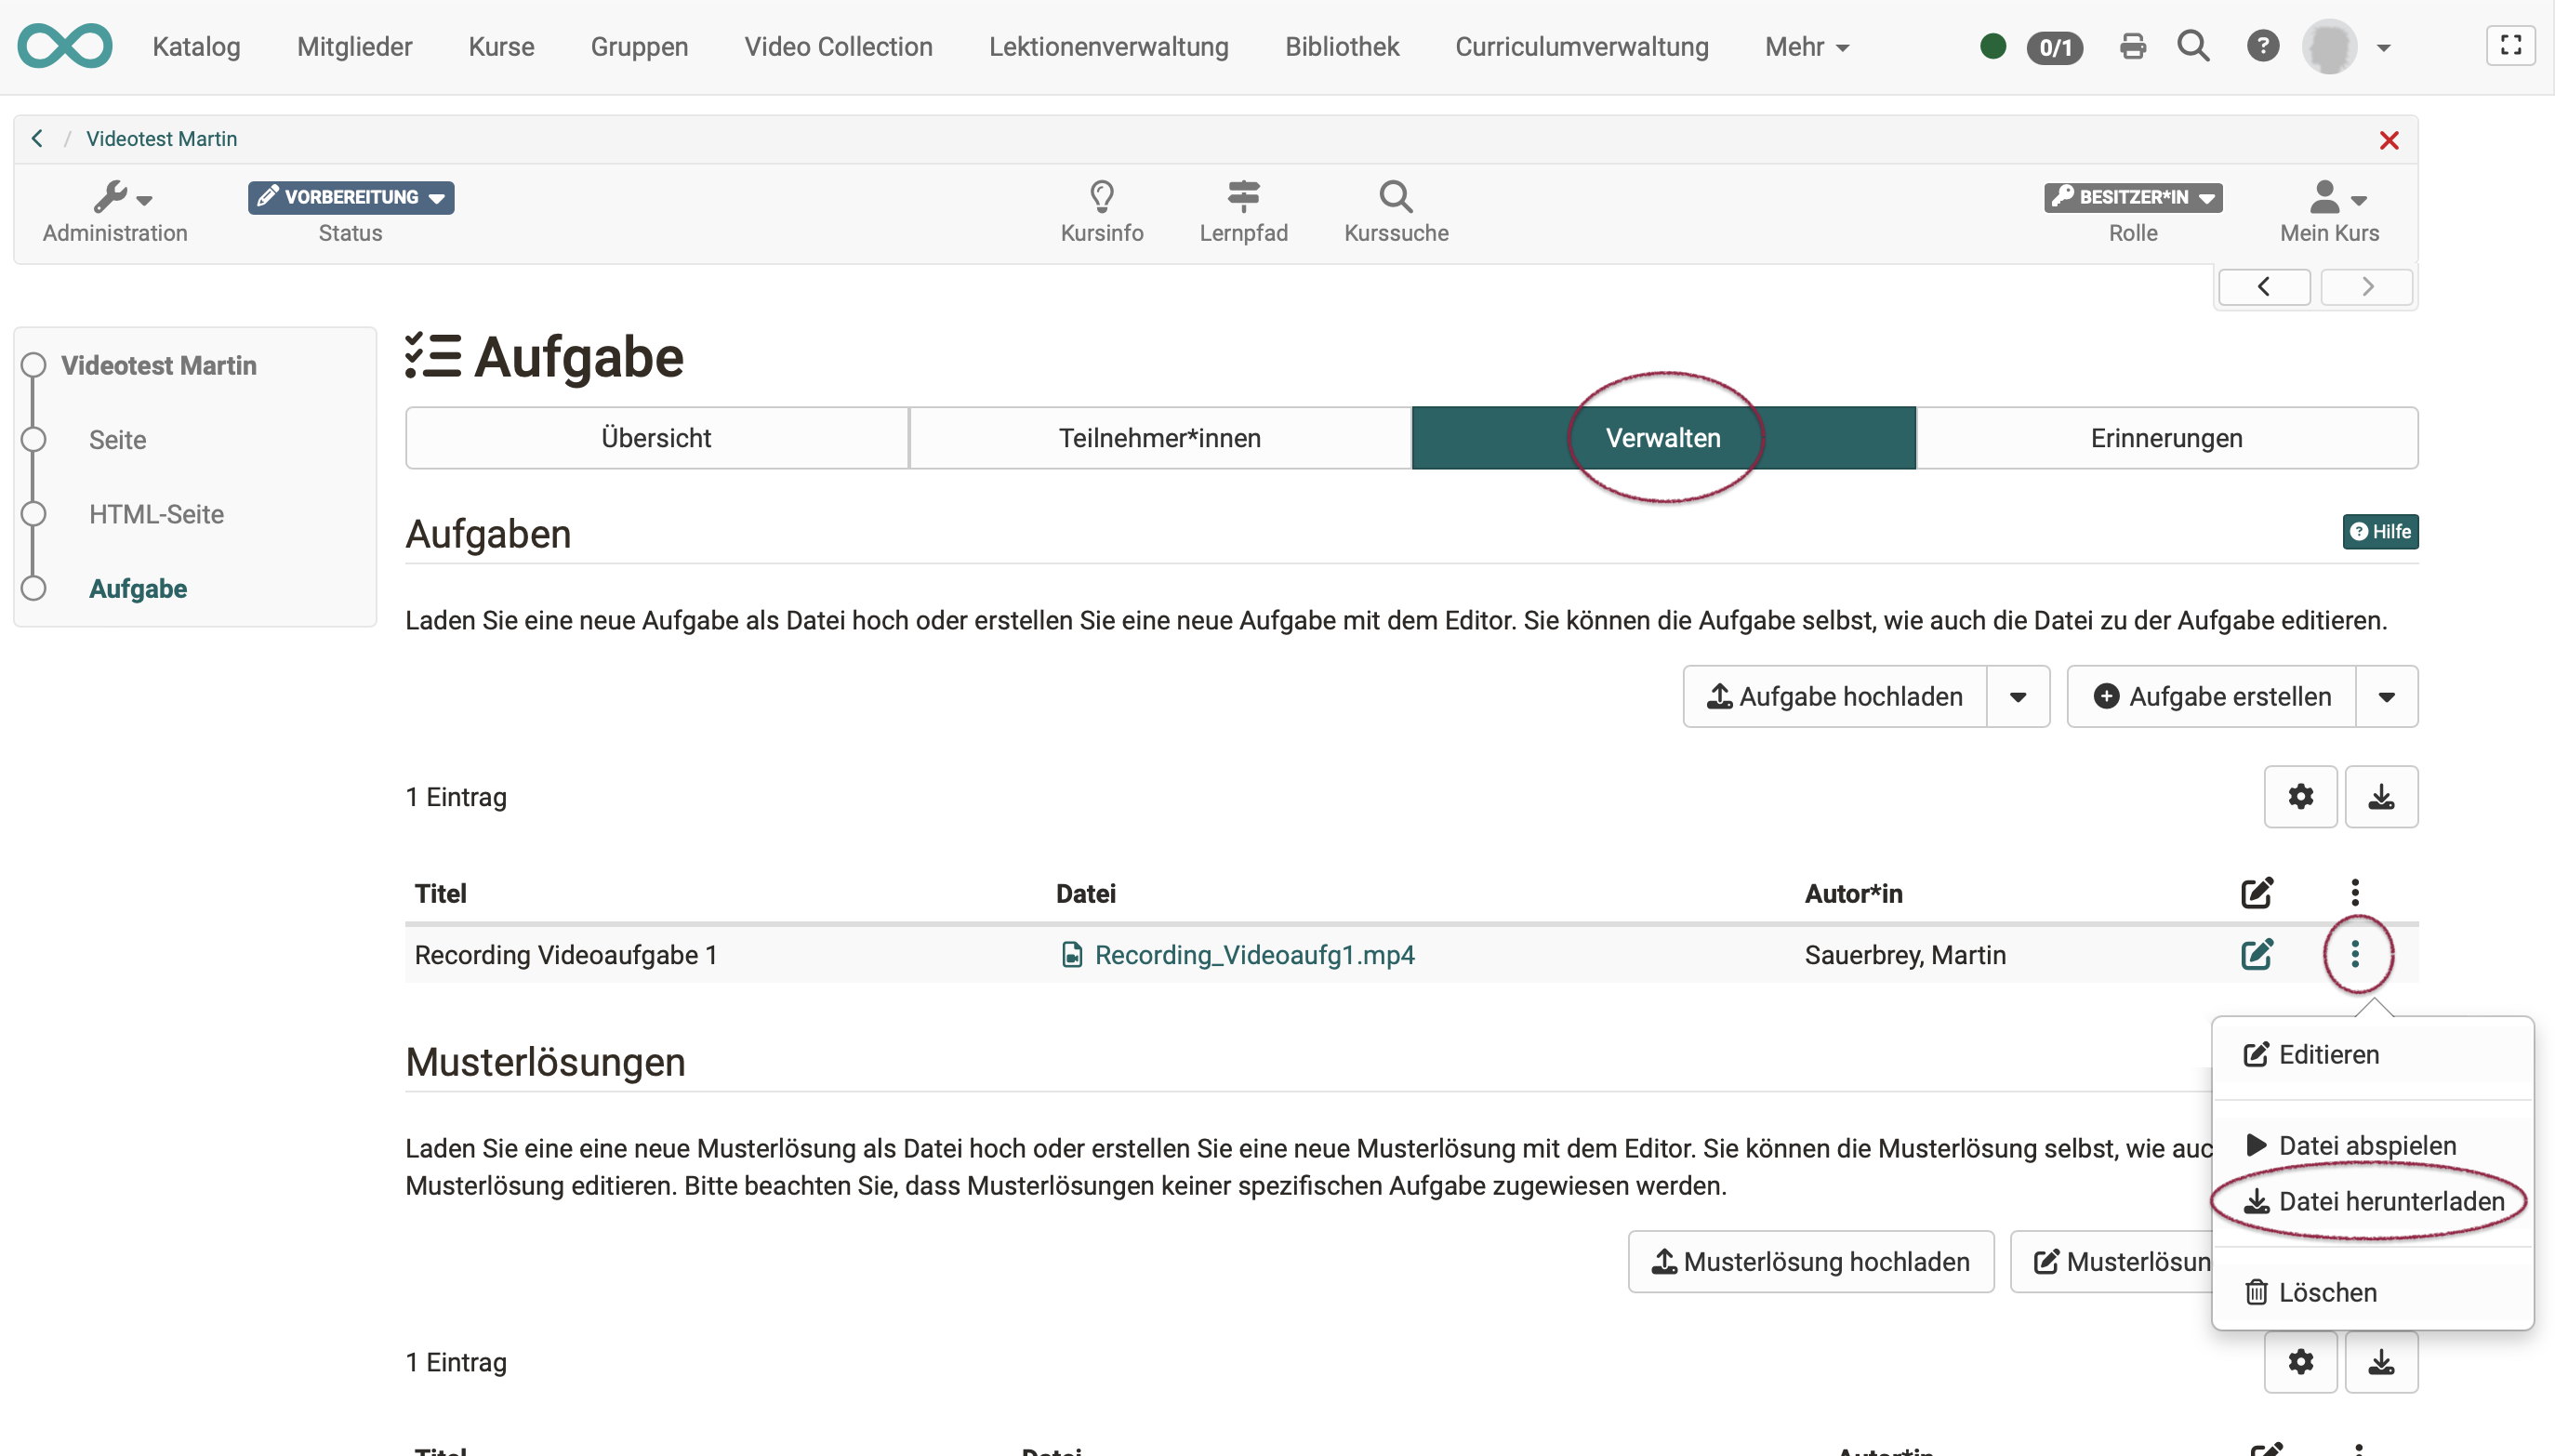Click the Kurssuche magnifier icon
The image size is (2555, 1456).
pyautogui.click(x=1395, y=196)
